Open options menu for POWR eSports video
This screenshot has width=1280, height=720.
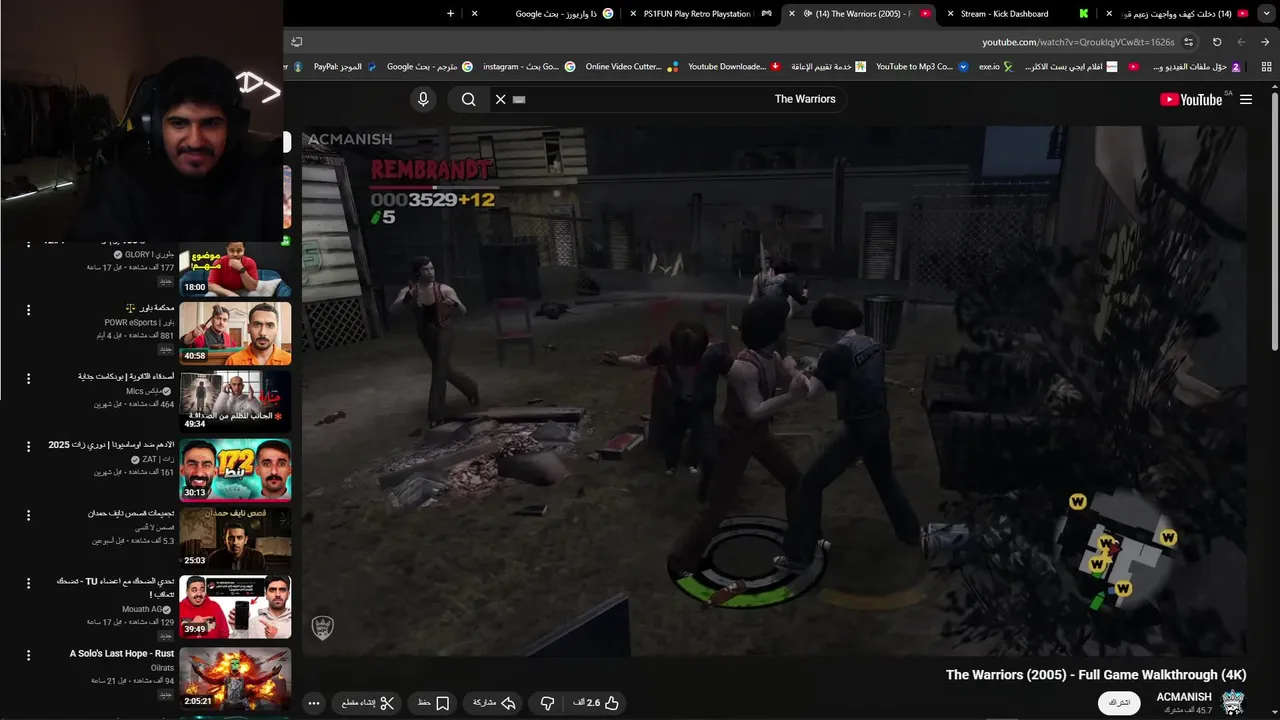[28, 310]
